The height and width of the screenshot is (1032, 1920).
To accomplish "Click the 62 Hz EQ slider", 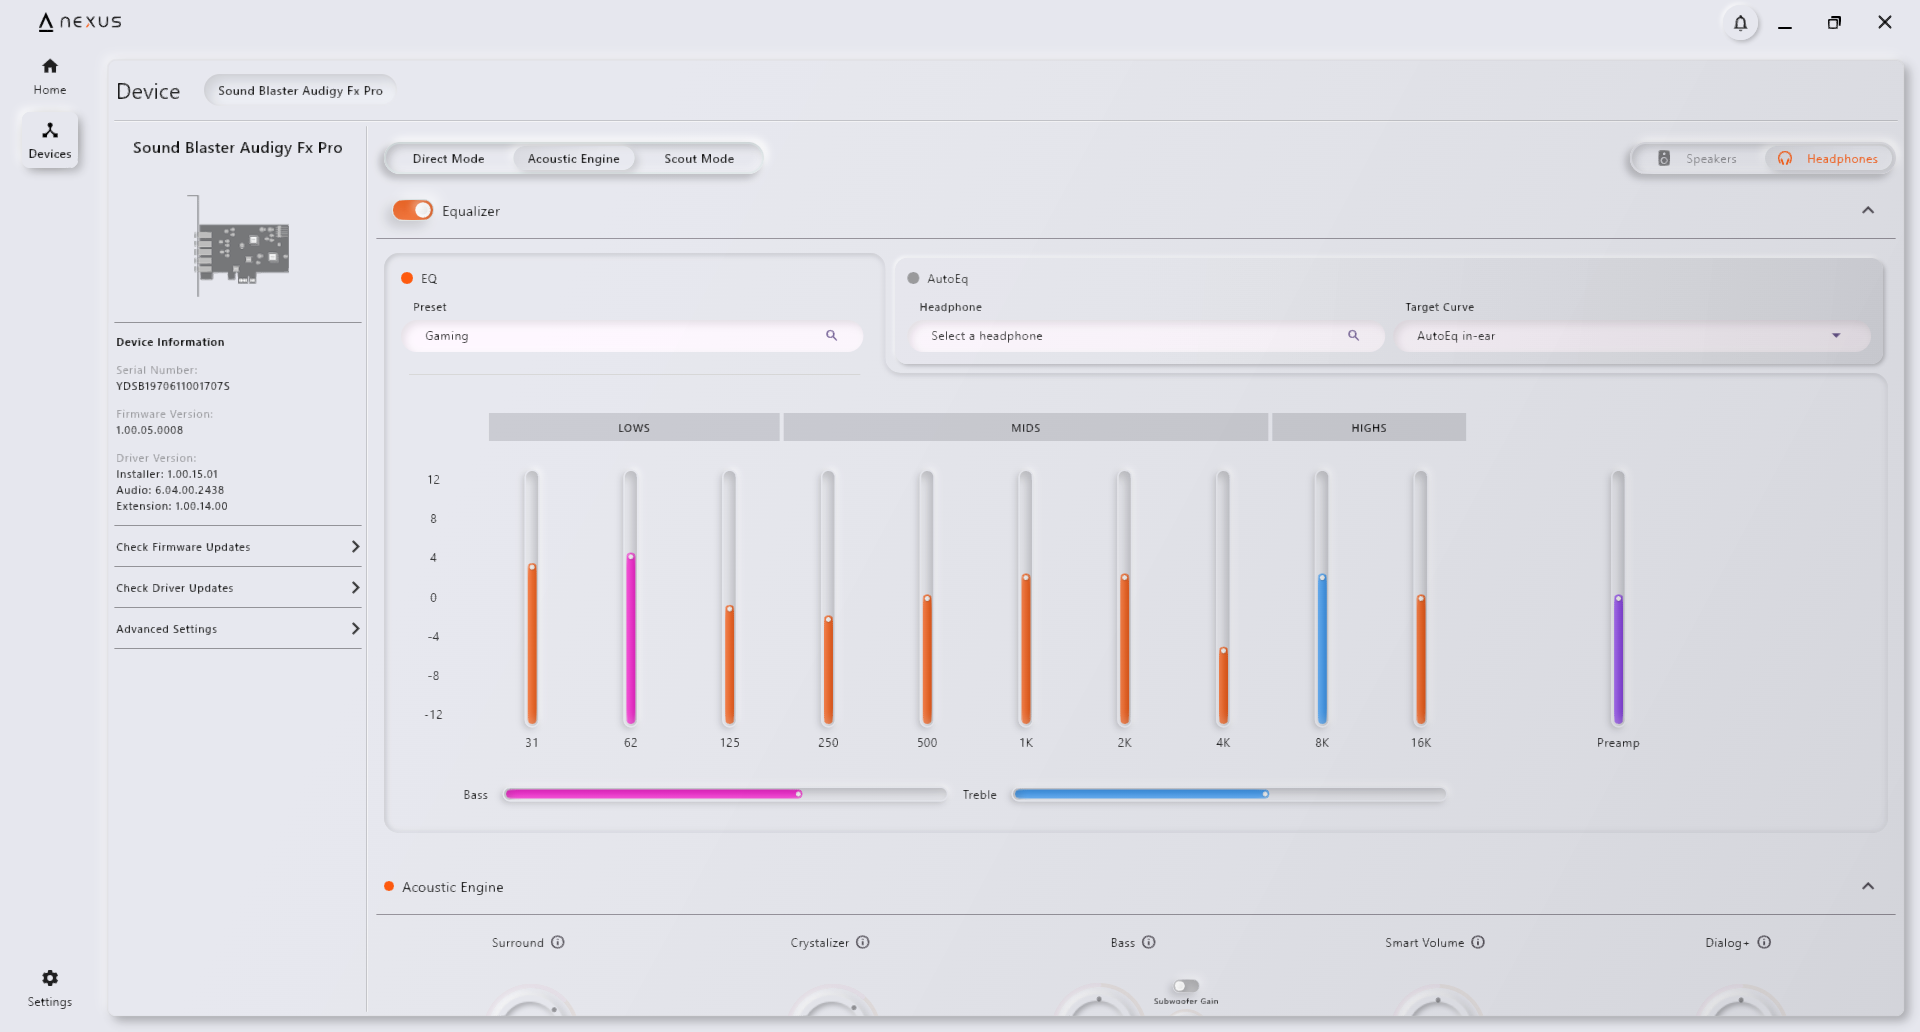I will coord(631,598).
